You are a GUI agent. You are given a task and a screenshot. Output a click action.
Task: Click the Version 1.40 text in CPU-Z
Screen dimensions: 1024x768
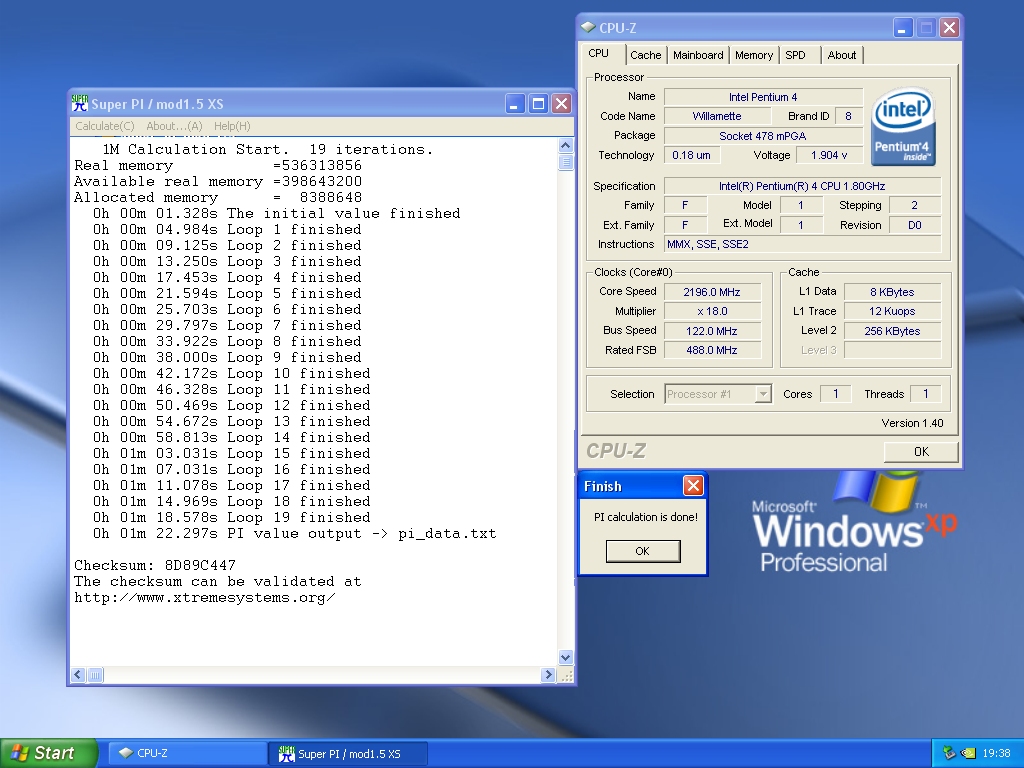tap(912, 423)
